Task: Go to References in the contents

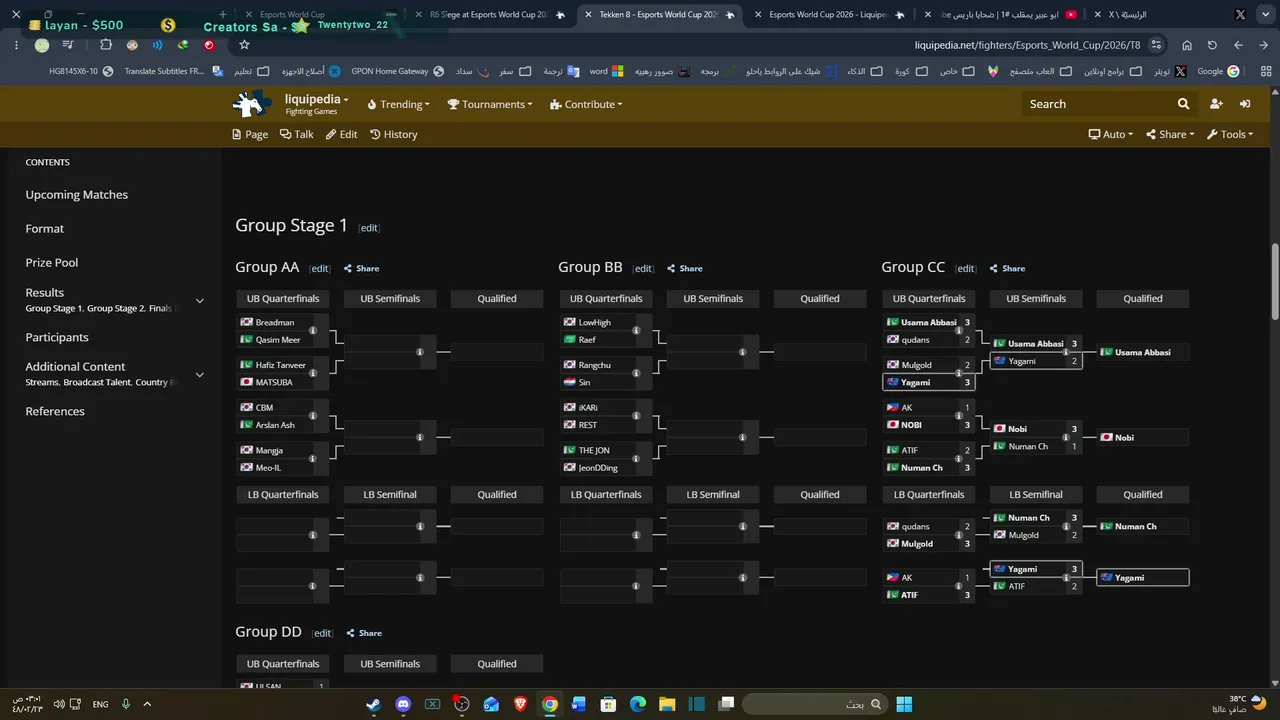Action: [55, 412]
